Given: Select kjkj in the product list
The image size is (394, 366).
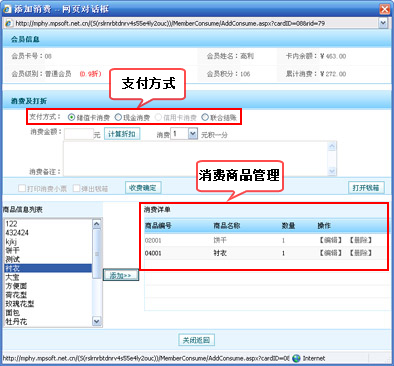Looking at the screenshot, I should tap(48, 241).
